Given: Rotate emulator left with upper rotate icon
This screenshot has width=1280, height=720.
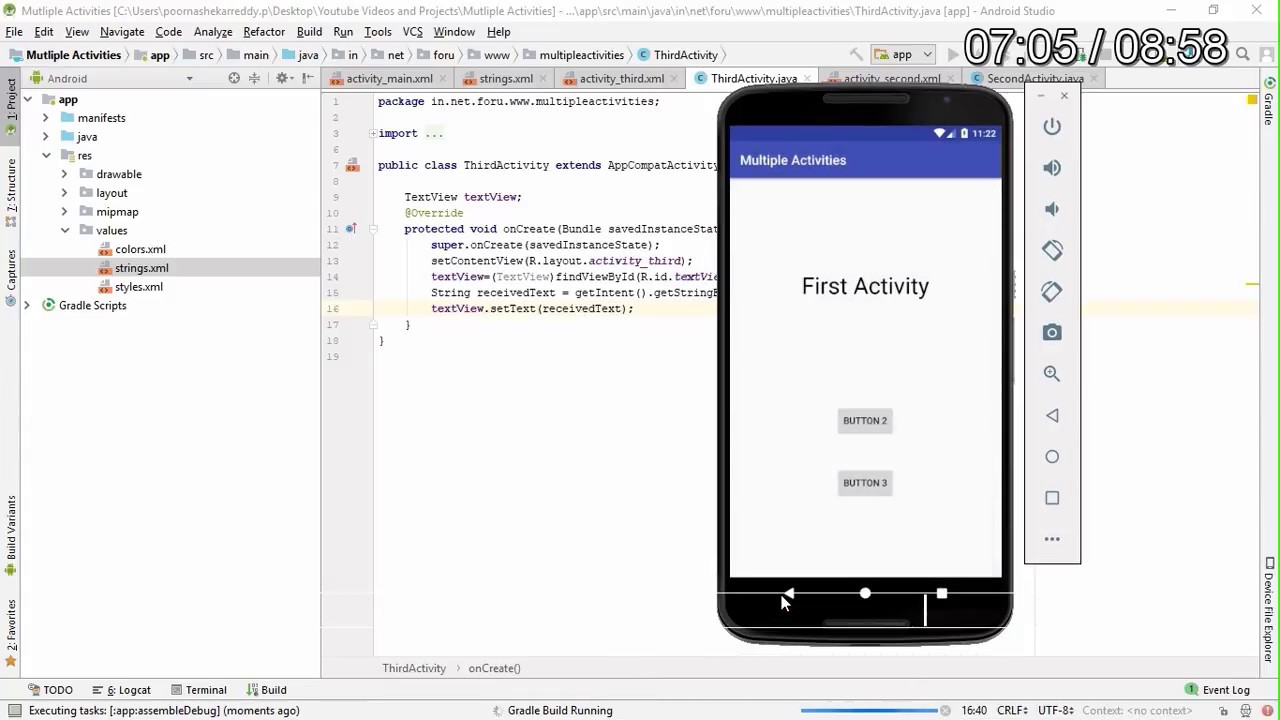Looking at the screenshot, I should click(x=1052, y=250).
